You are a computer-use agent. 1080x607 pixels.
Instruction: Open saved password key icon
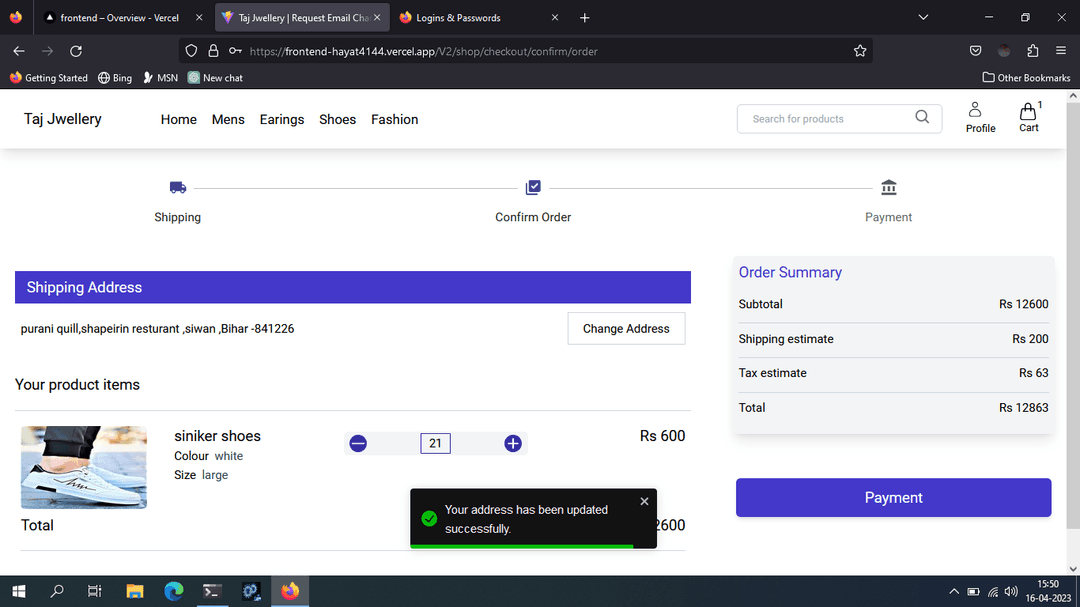click(236, 51)
